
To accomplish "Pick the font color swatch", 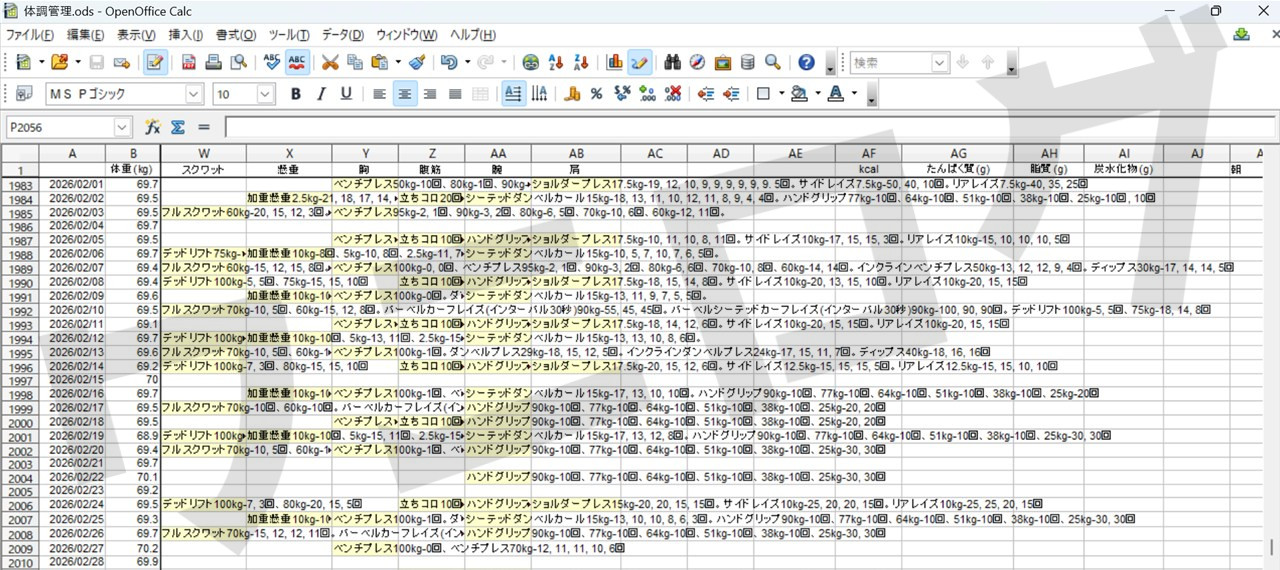I will [x=834, y=94].
